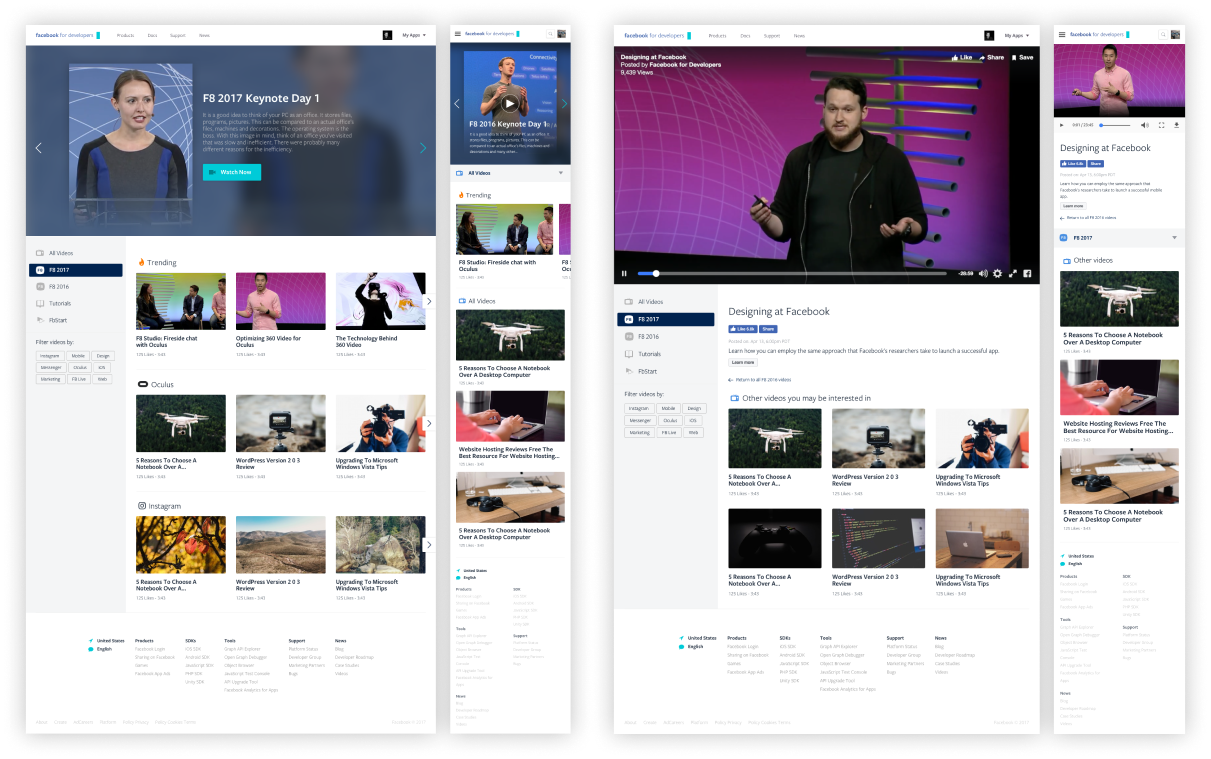The image size is (1211, 759).
Task: Enter fullscreen in the large desktop video player
Action: point(1012,273)
